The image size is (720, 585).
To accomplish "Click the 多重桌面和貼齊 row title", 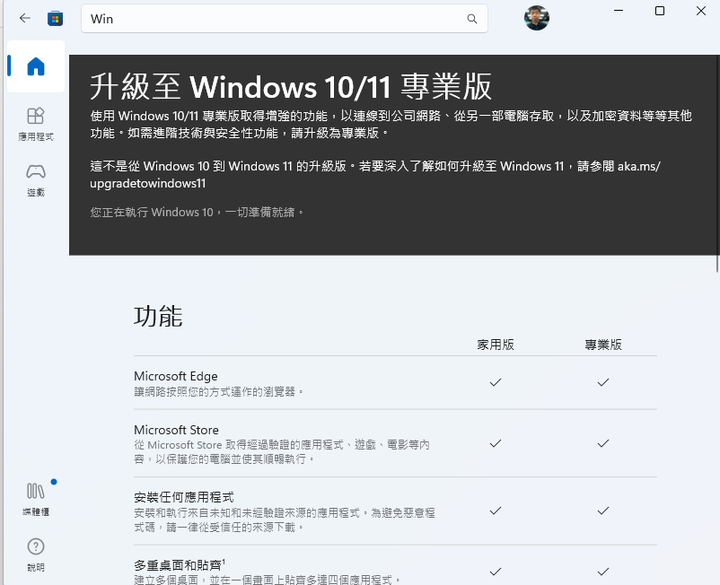I will coord(180,565).
